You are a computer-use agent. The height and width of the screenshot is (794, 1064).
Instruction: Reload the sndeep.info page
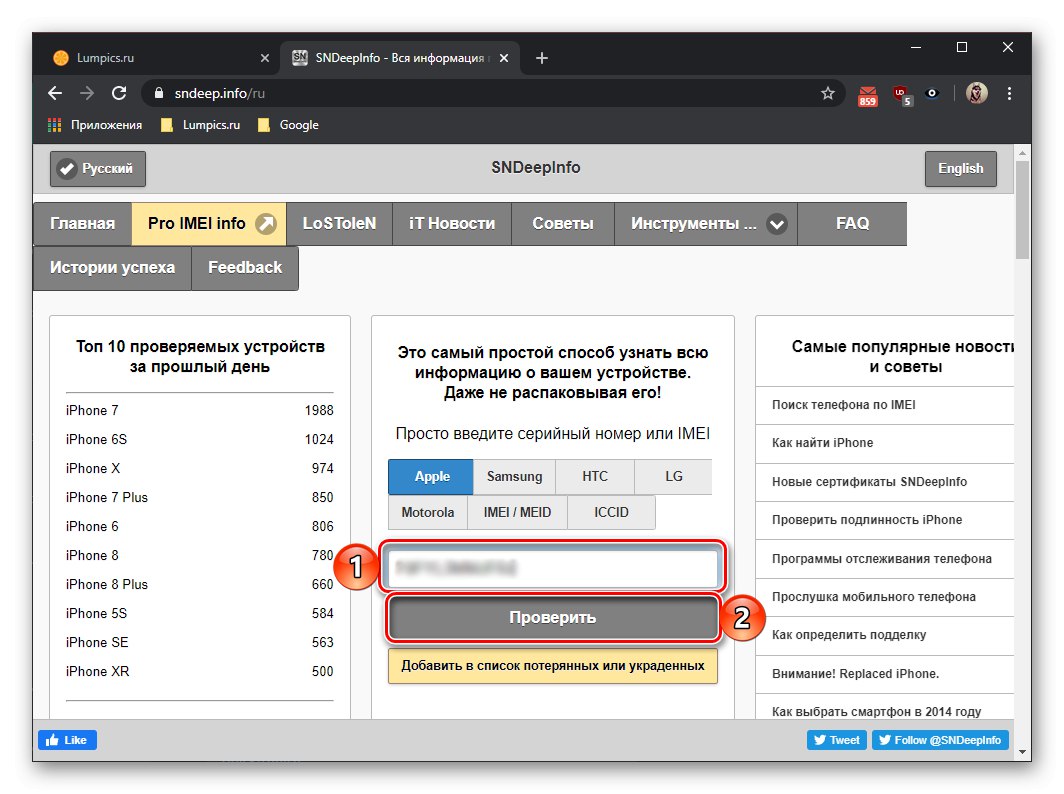pos(119,93)
